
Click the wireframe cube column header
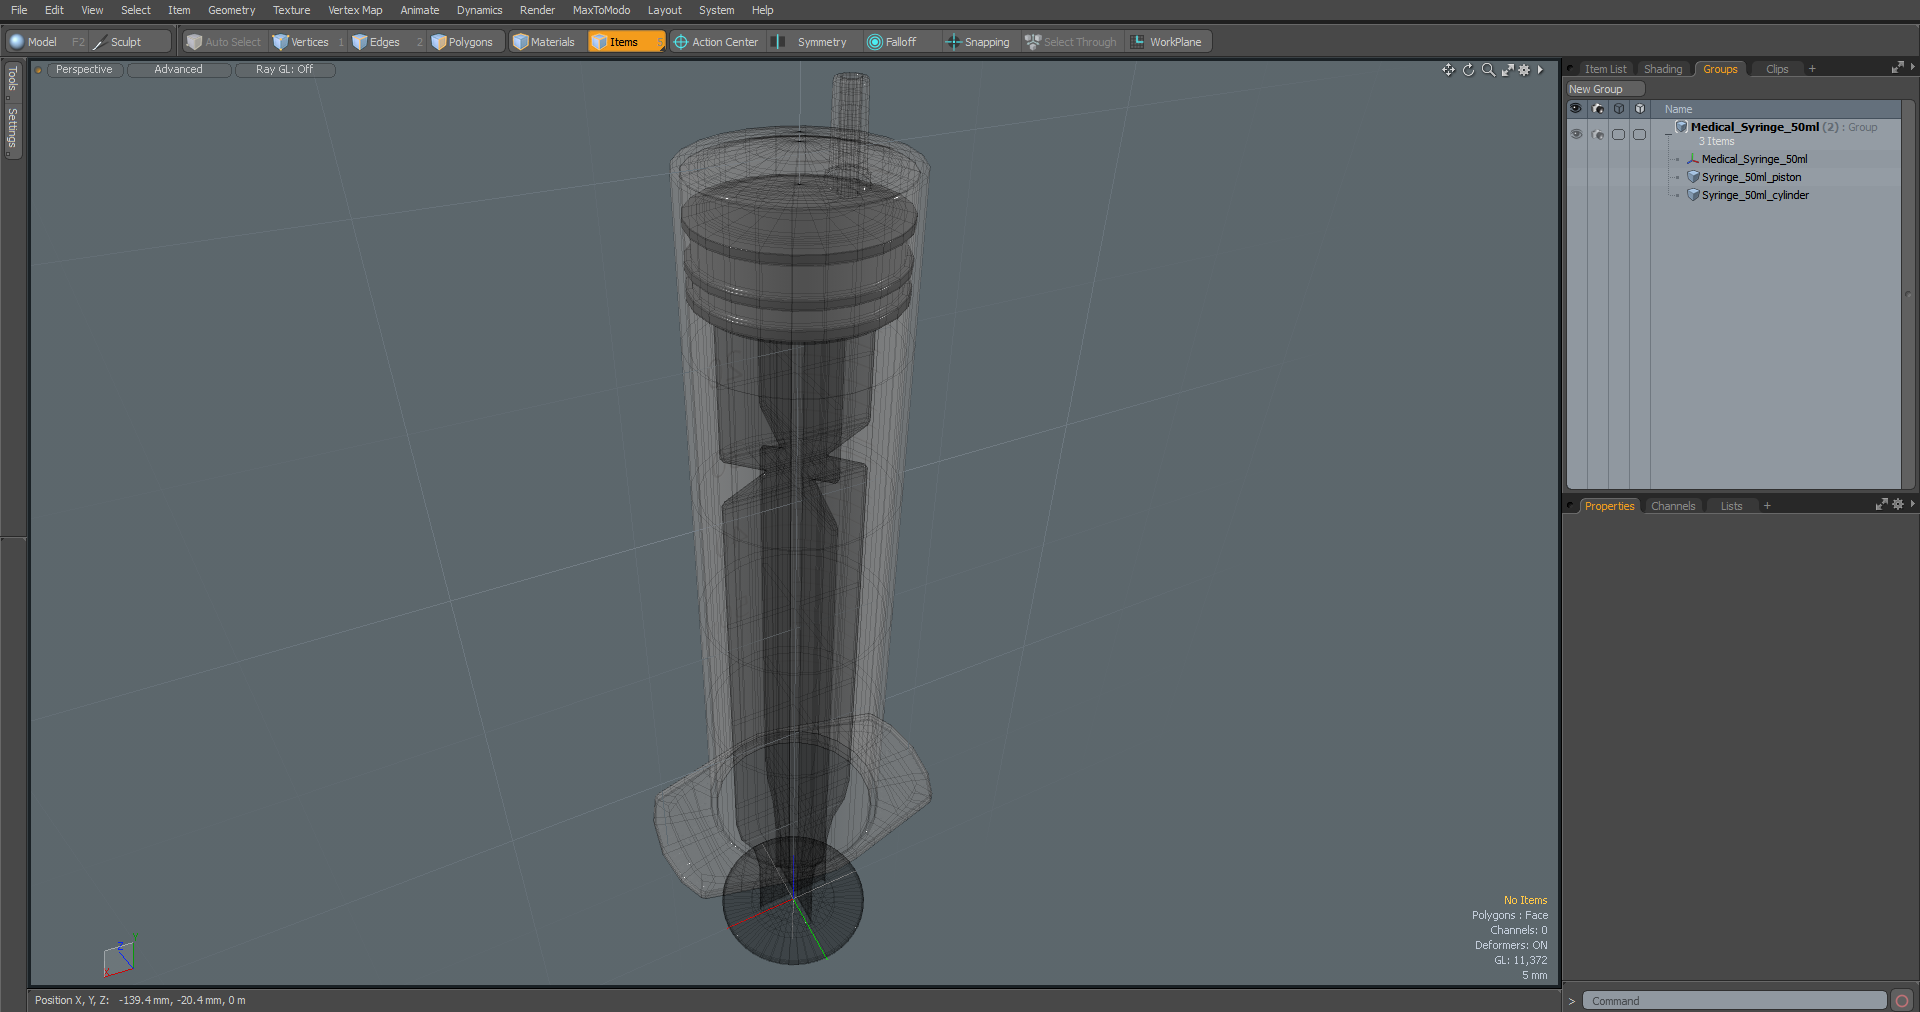[1618, 109]
